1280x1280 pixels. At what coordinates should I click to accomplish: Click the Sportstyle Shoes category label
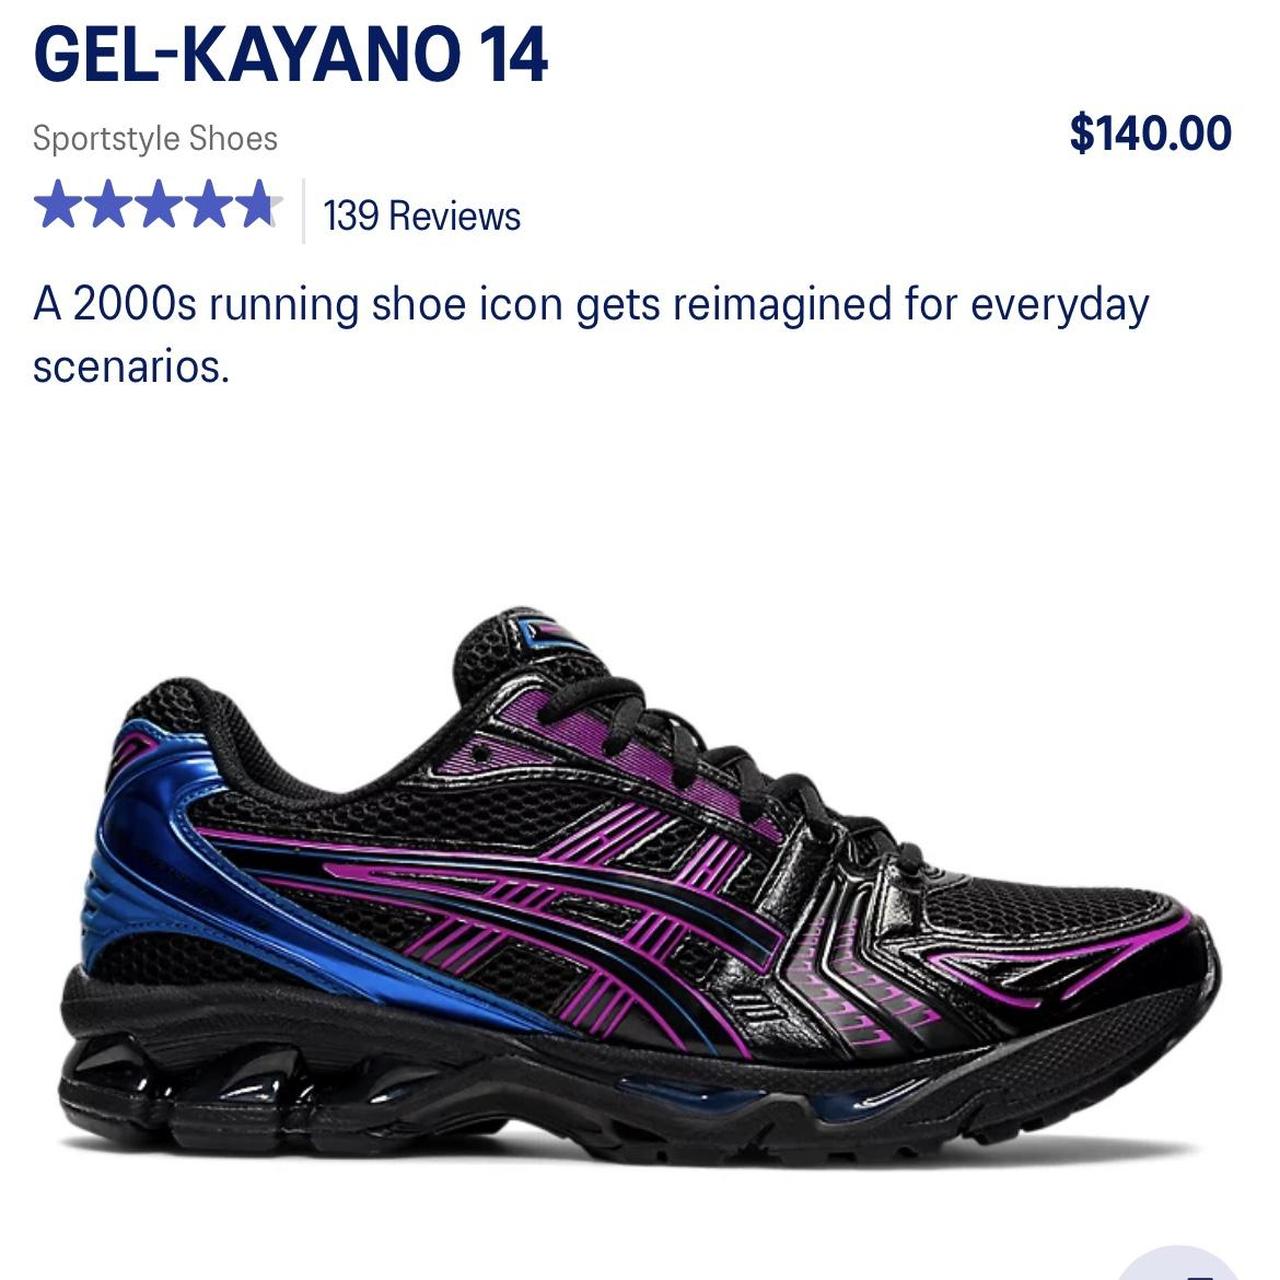pos(155,138)
